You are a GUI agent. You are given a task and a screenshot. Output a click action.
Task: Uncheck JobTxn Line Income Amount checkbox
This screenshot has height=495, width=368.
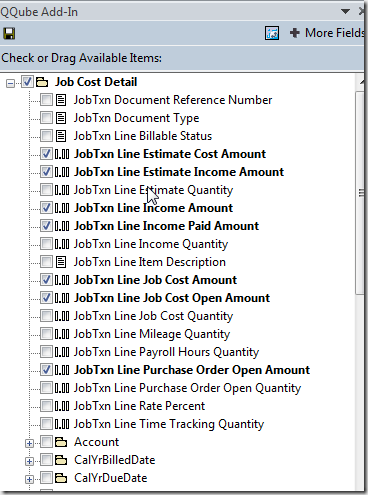46,207
